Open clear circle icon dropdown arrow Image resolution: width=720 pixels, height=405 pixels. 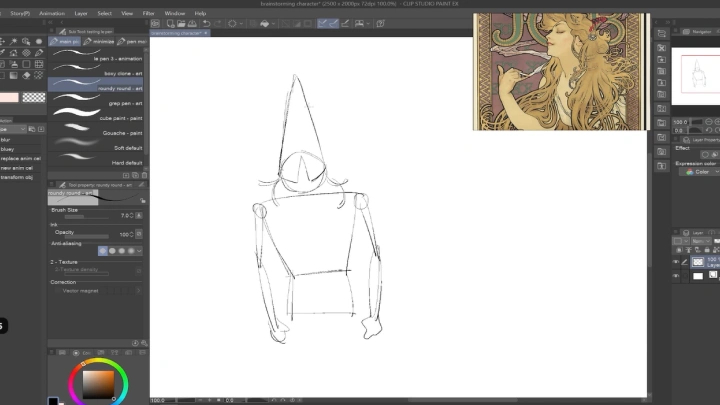tap(241, 23)
